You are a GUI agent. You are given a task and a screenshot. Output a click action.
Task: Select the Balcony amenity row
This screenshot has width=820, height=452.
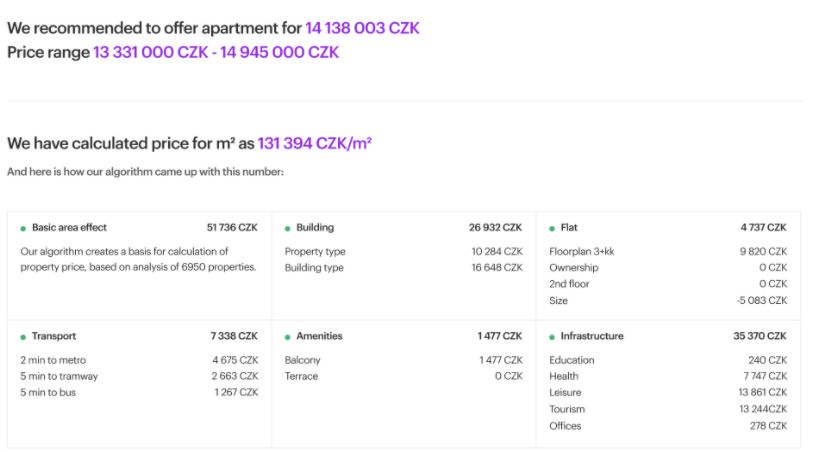[404, 360]
